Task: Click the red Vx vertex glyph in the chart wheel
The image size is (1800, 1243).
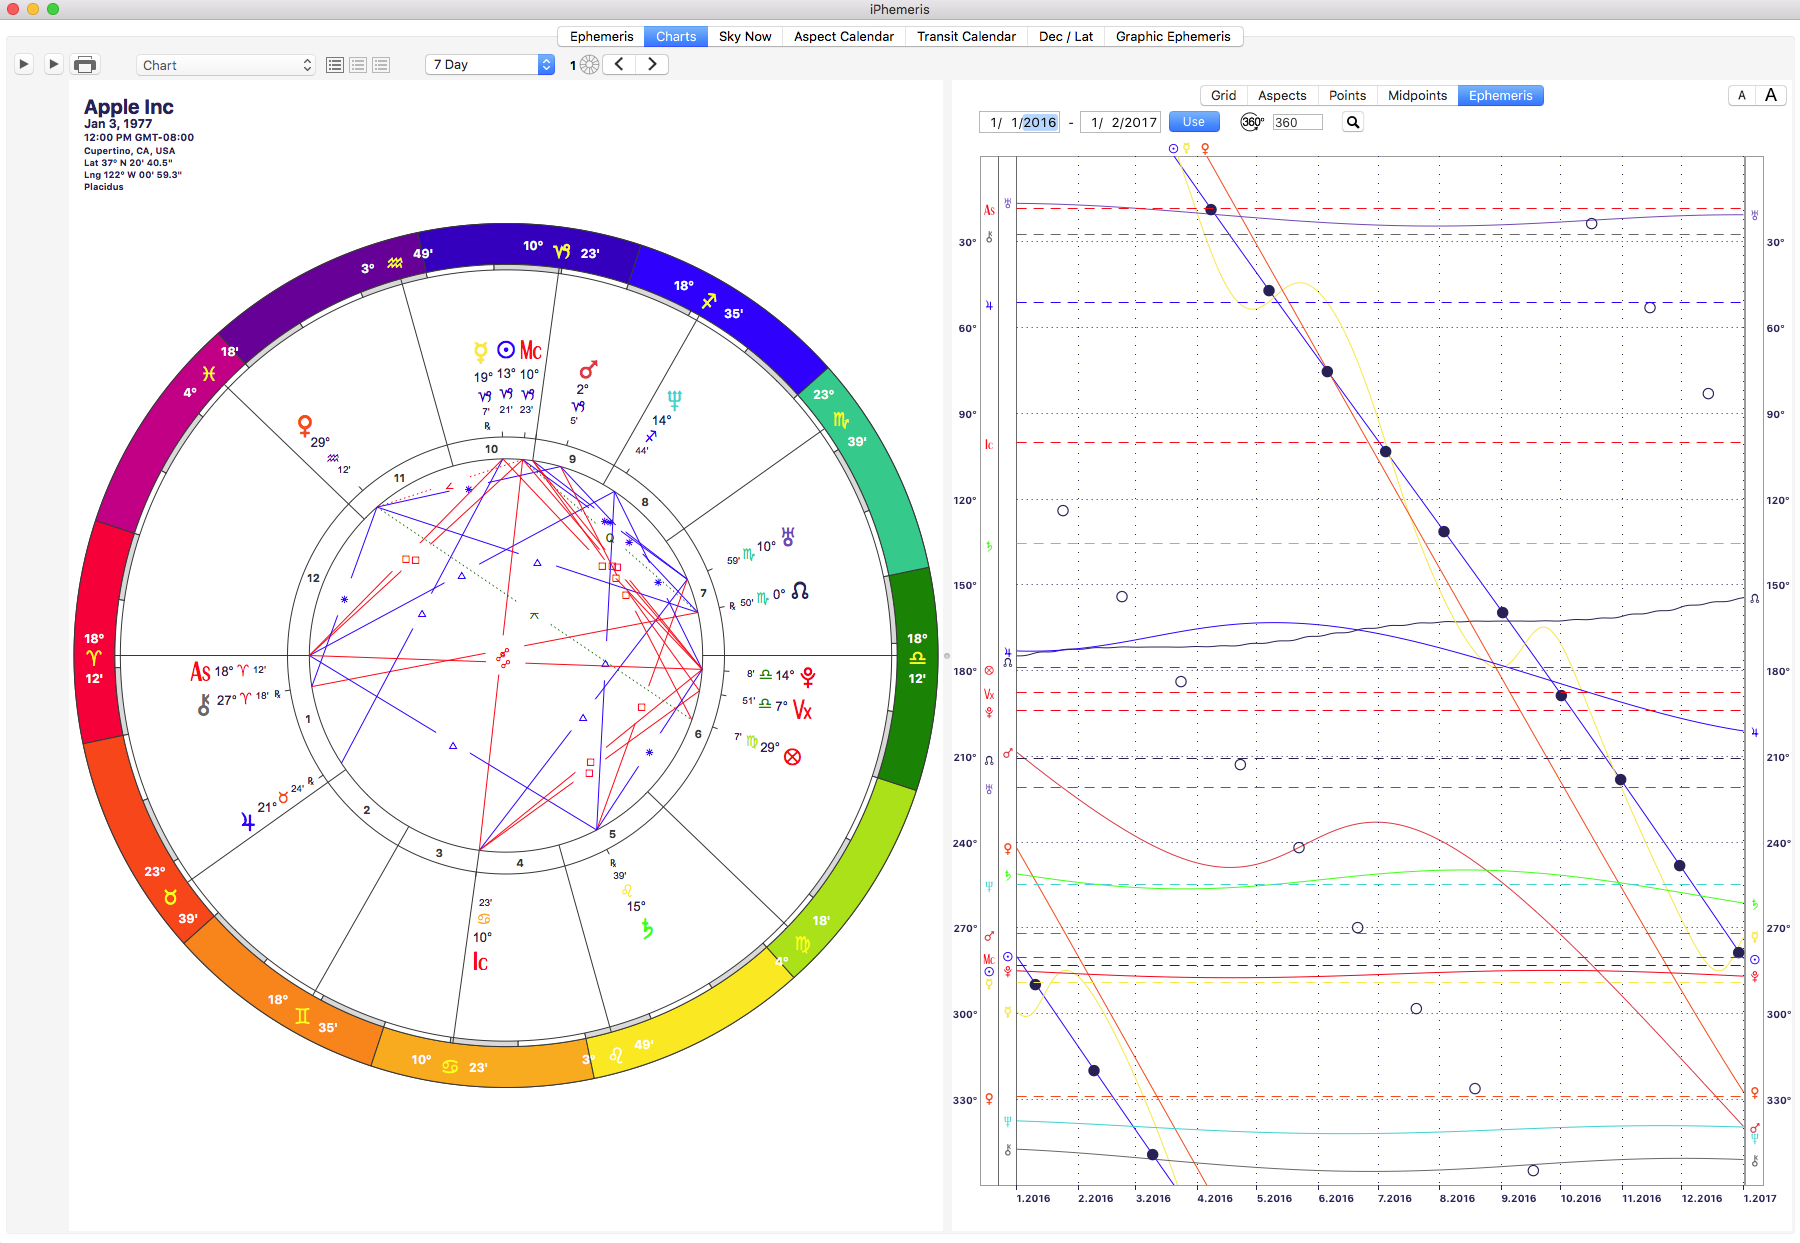Action: pyautogui.click(x=802, y=710)
